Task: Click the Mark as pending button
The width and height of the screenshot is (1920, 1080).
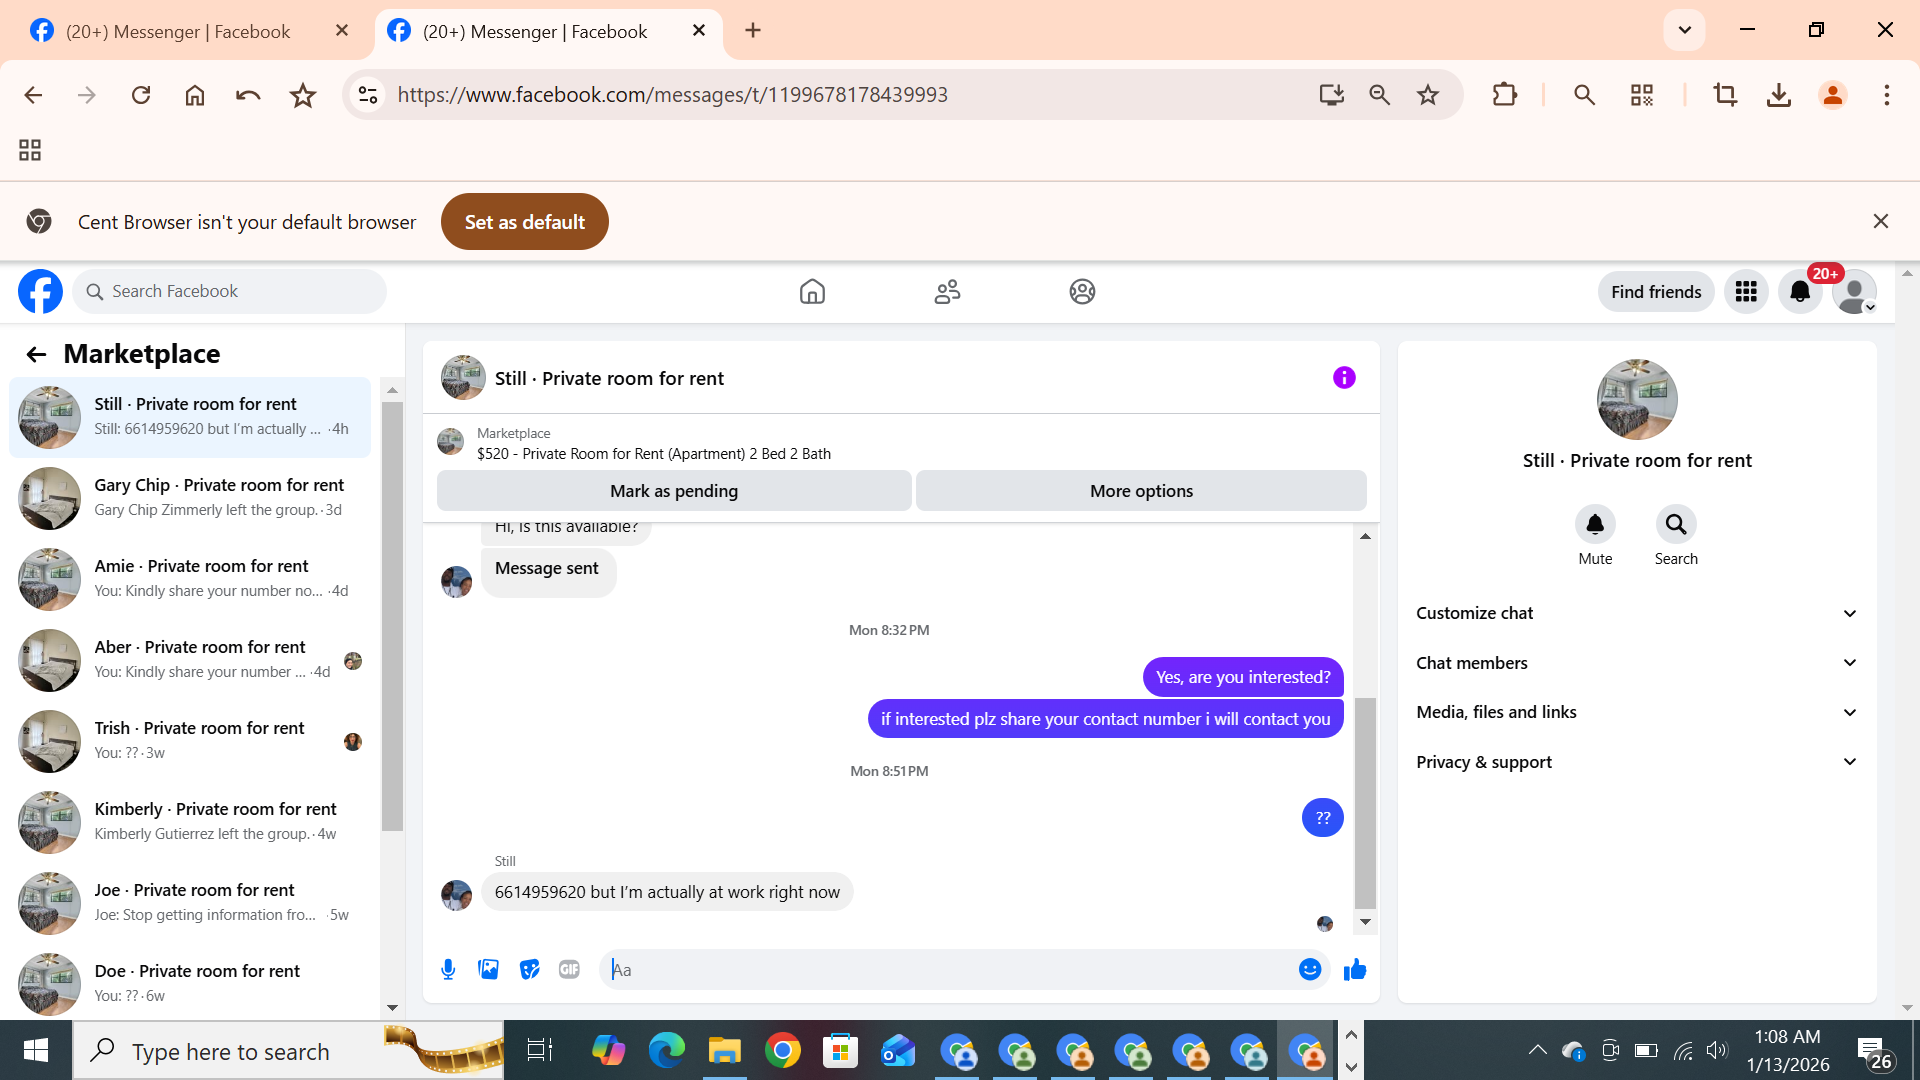Action: click(x=674, y=491)
